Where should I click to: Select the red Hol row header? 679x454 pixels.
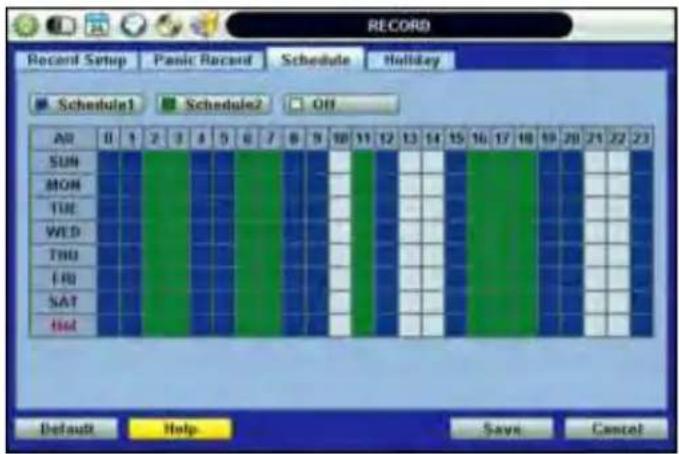point(63,325)
